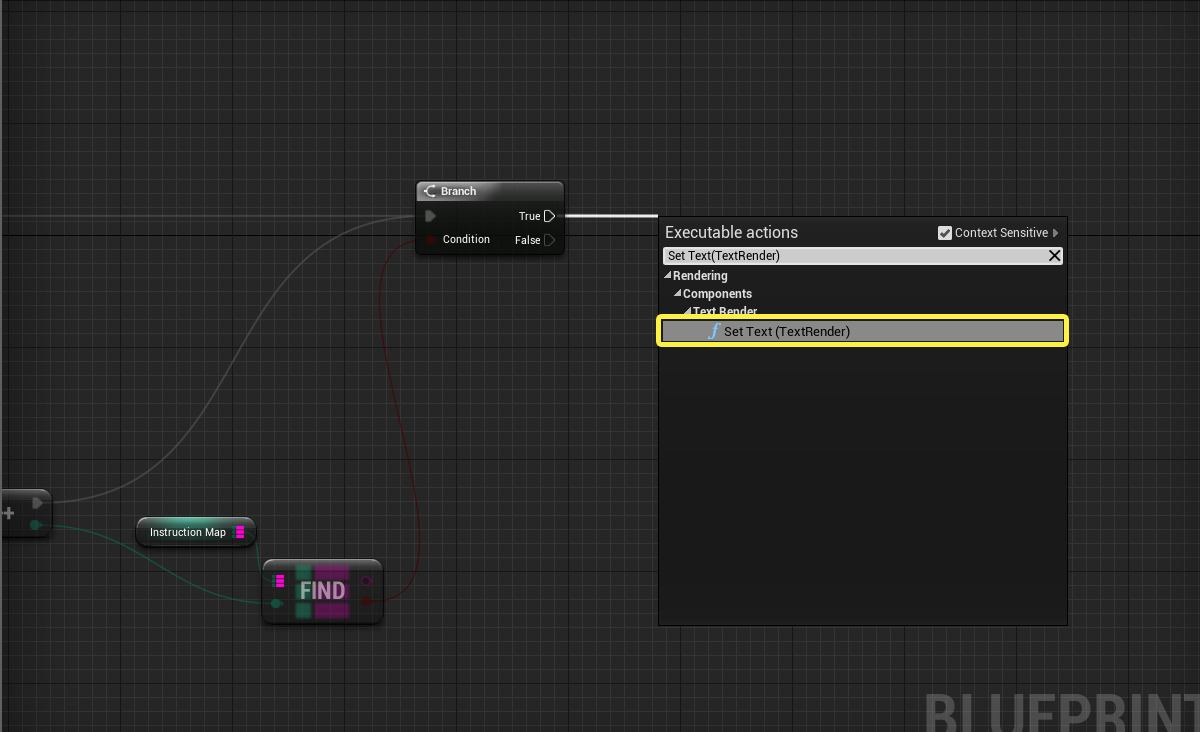The height and width of the screenshot is (732, 1200).
Task: Click the Branch node's True execution pin
Action: pyautogui.click(x=549, y=216)
